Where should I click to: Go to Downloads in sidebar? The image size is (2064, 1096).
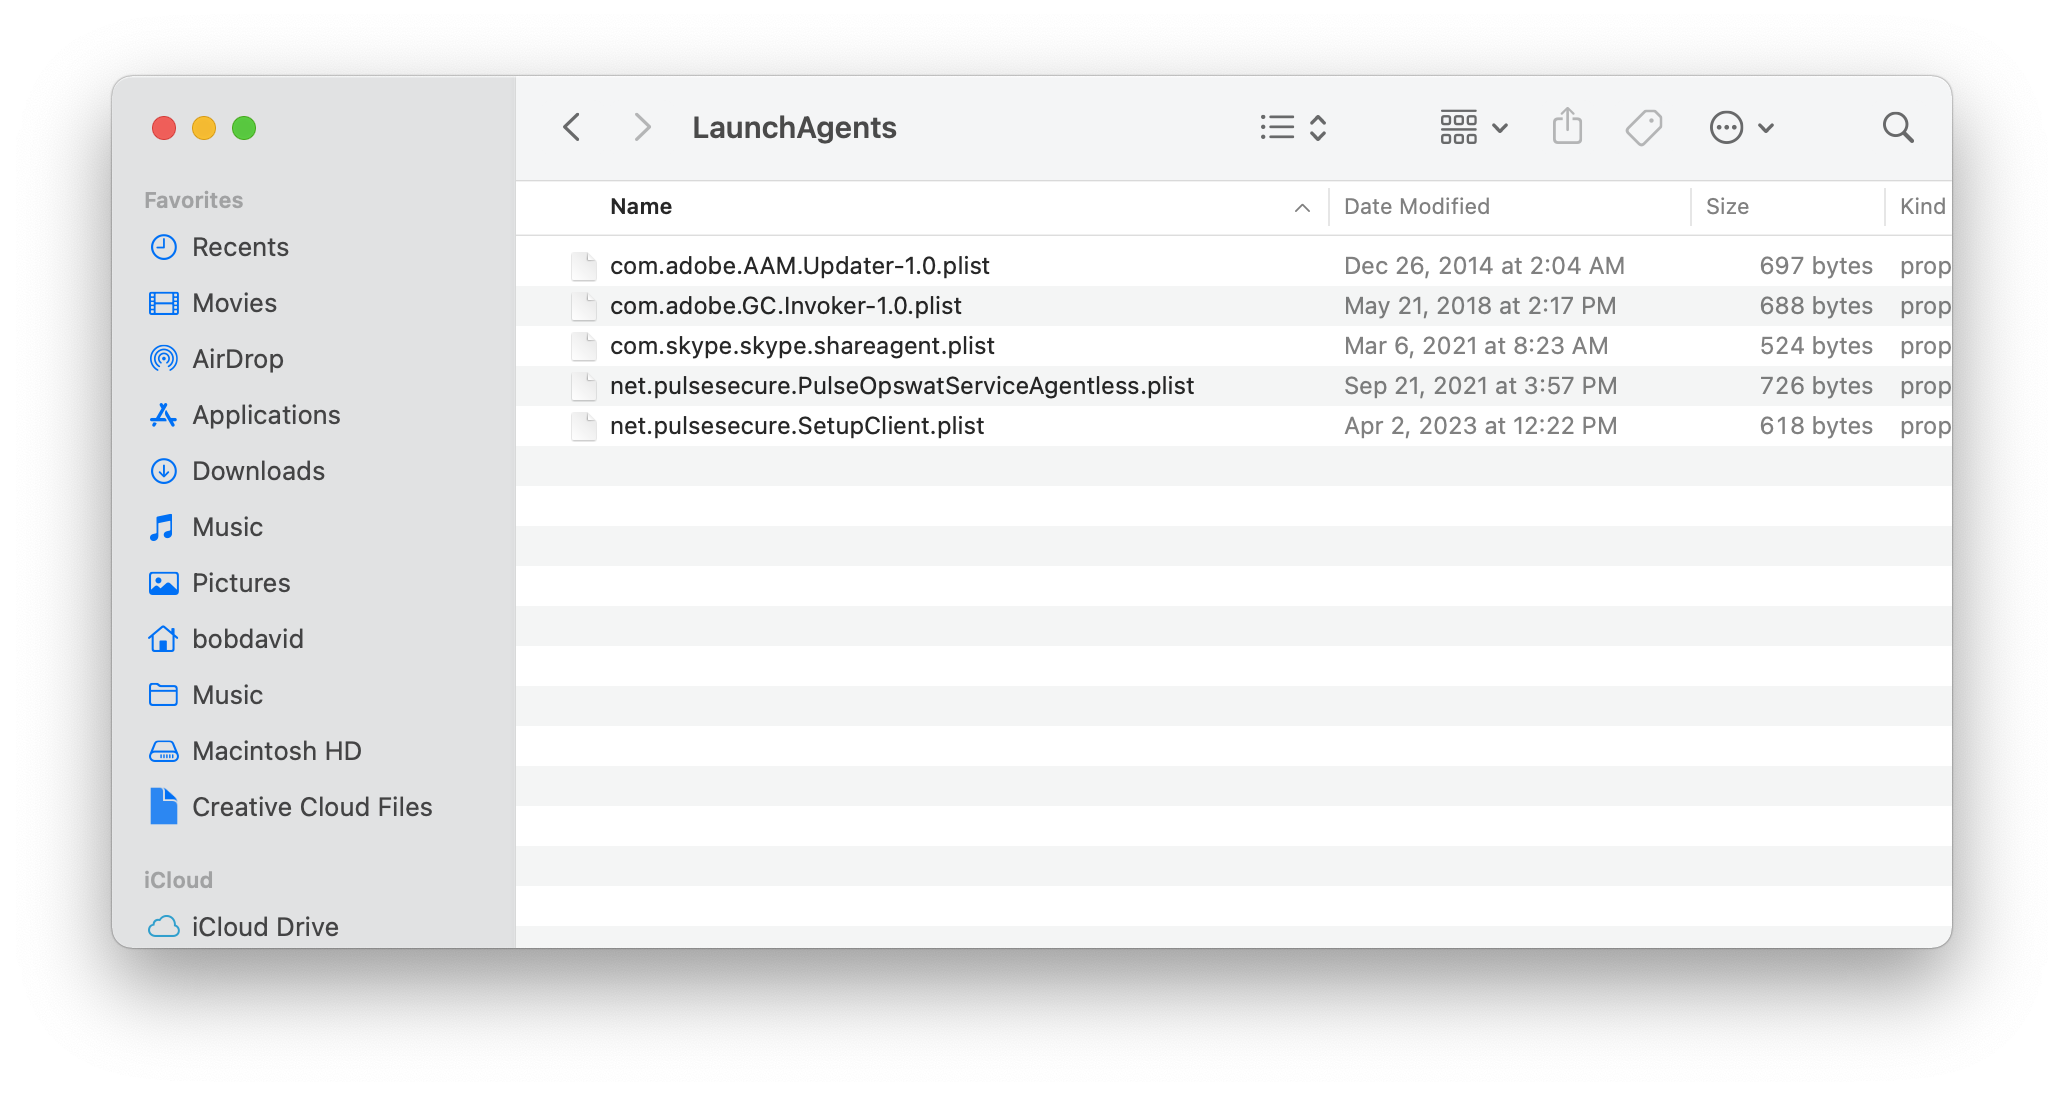click(258, 471)
